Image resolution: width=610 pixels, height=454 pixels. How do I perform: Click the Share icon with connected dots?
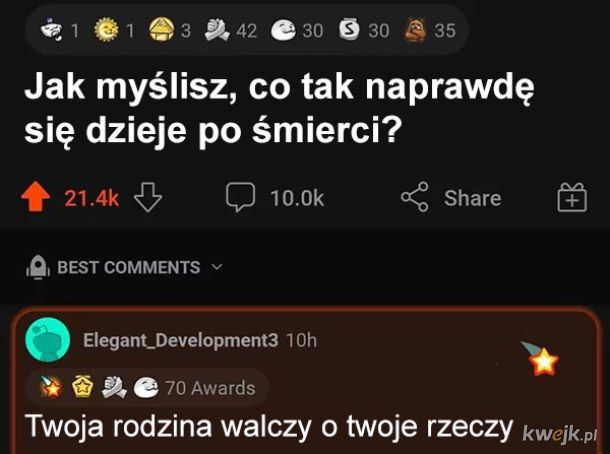[415, 197]
